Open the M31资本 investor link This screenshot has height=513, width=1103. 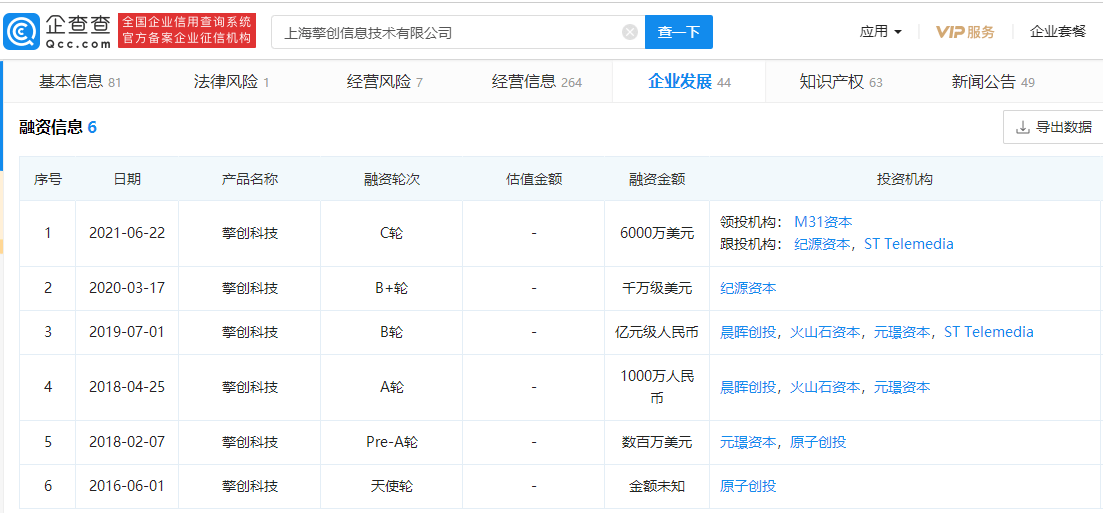[823, 222]
